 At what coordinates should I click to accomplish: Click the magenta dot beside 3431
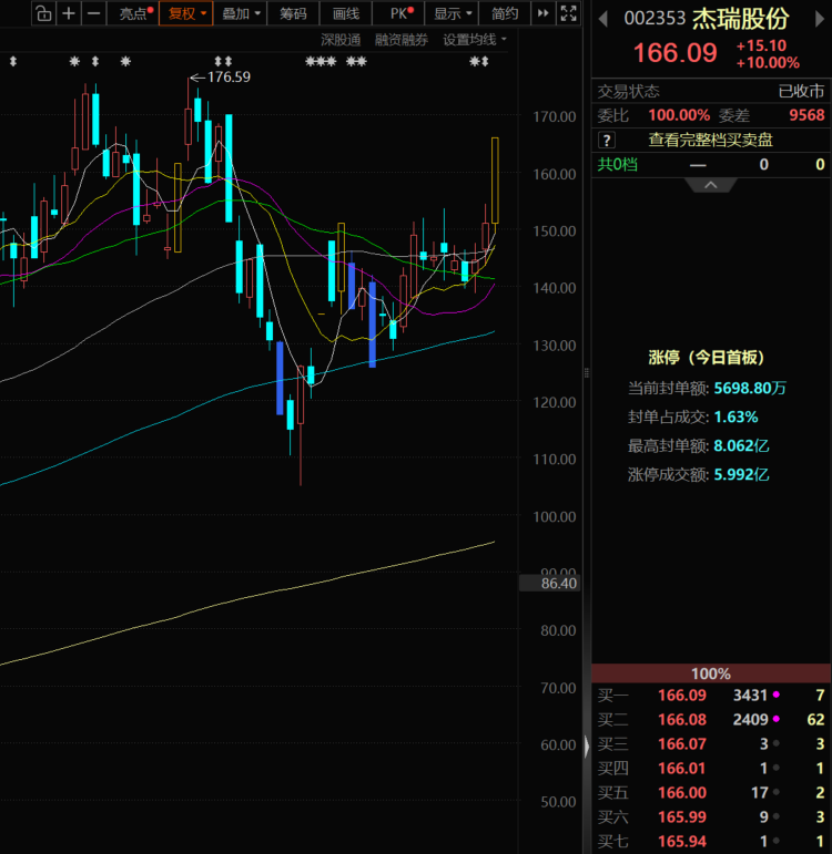[x=776, y=694]
